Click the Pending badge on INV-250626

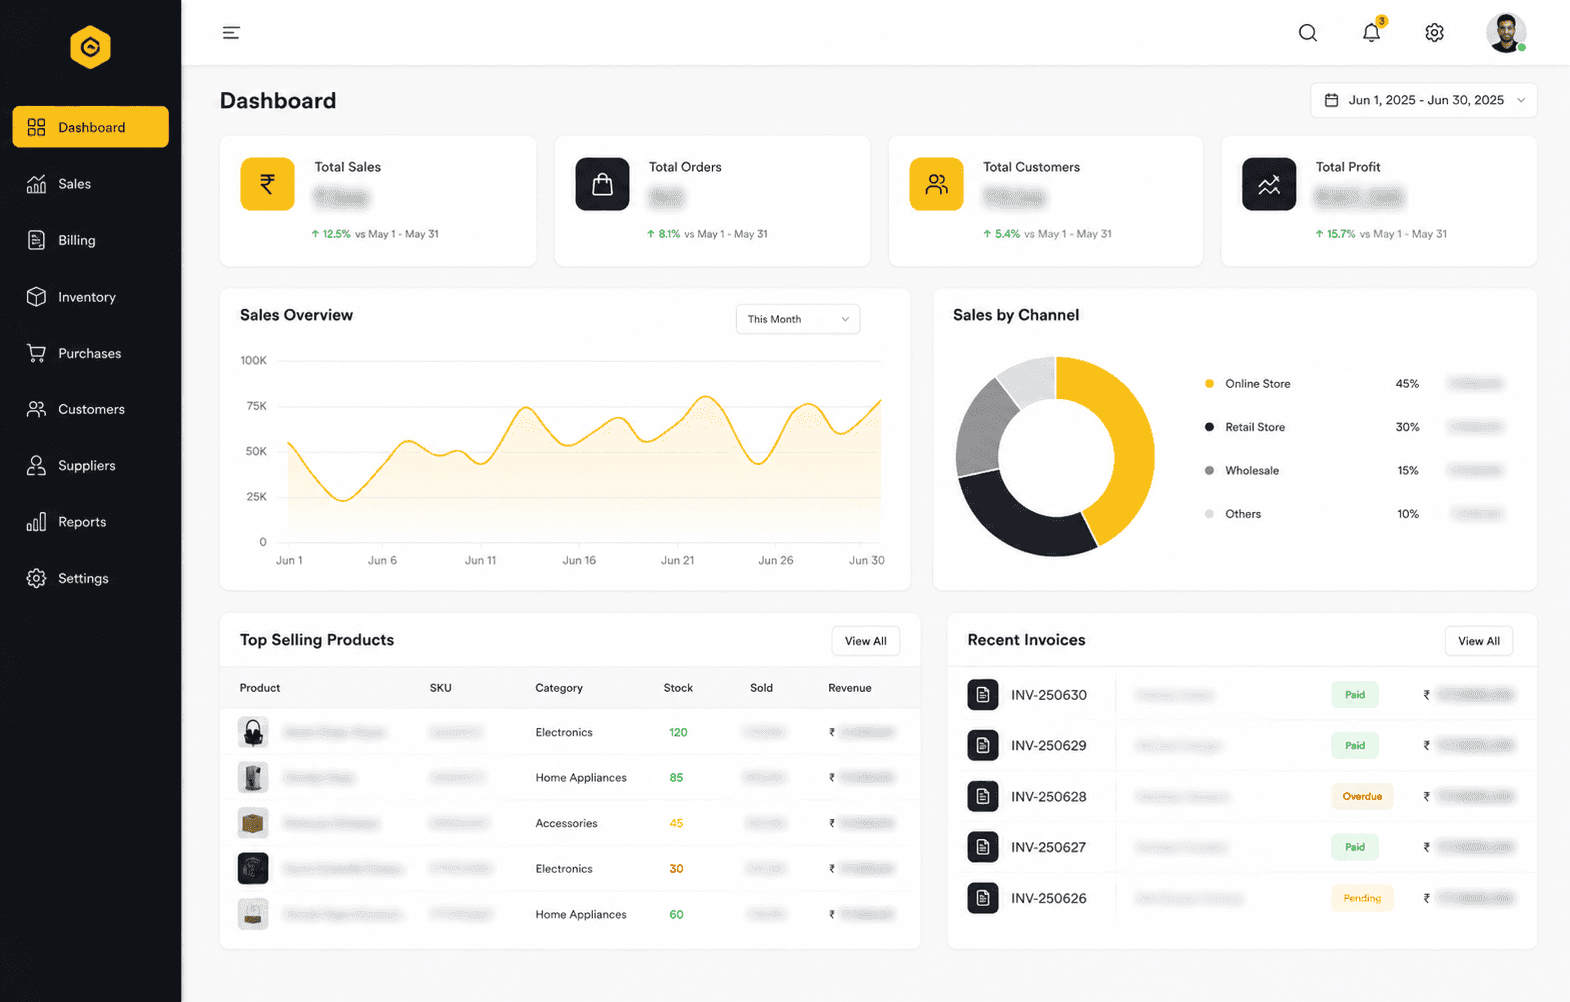coord(1362,898)
